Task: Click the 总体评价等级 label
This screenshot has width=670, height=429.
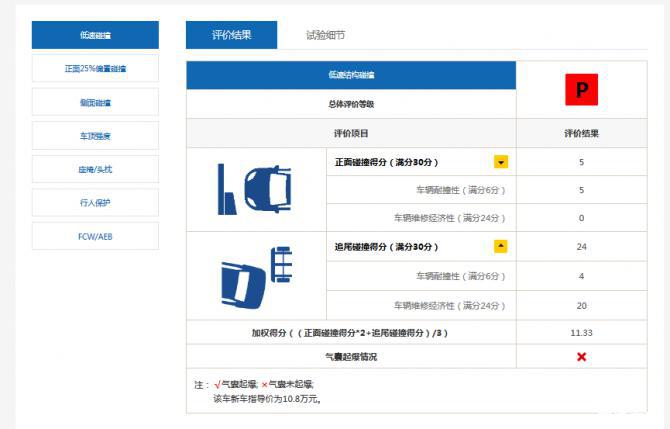Action: (x=351, y=104)
